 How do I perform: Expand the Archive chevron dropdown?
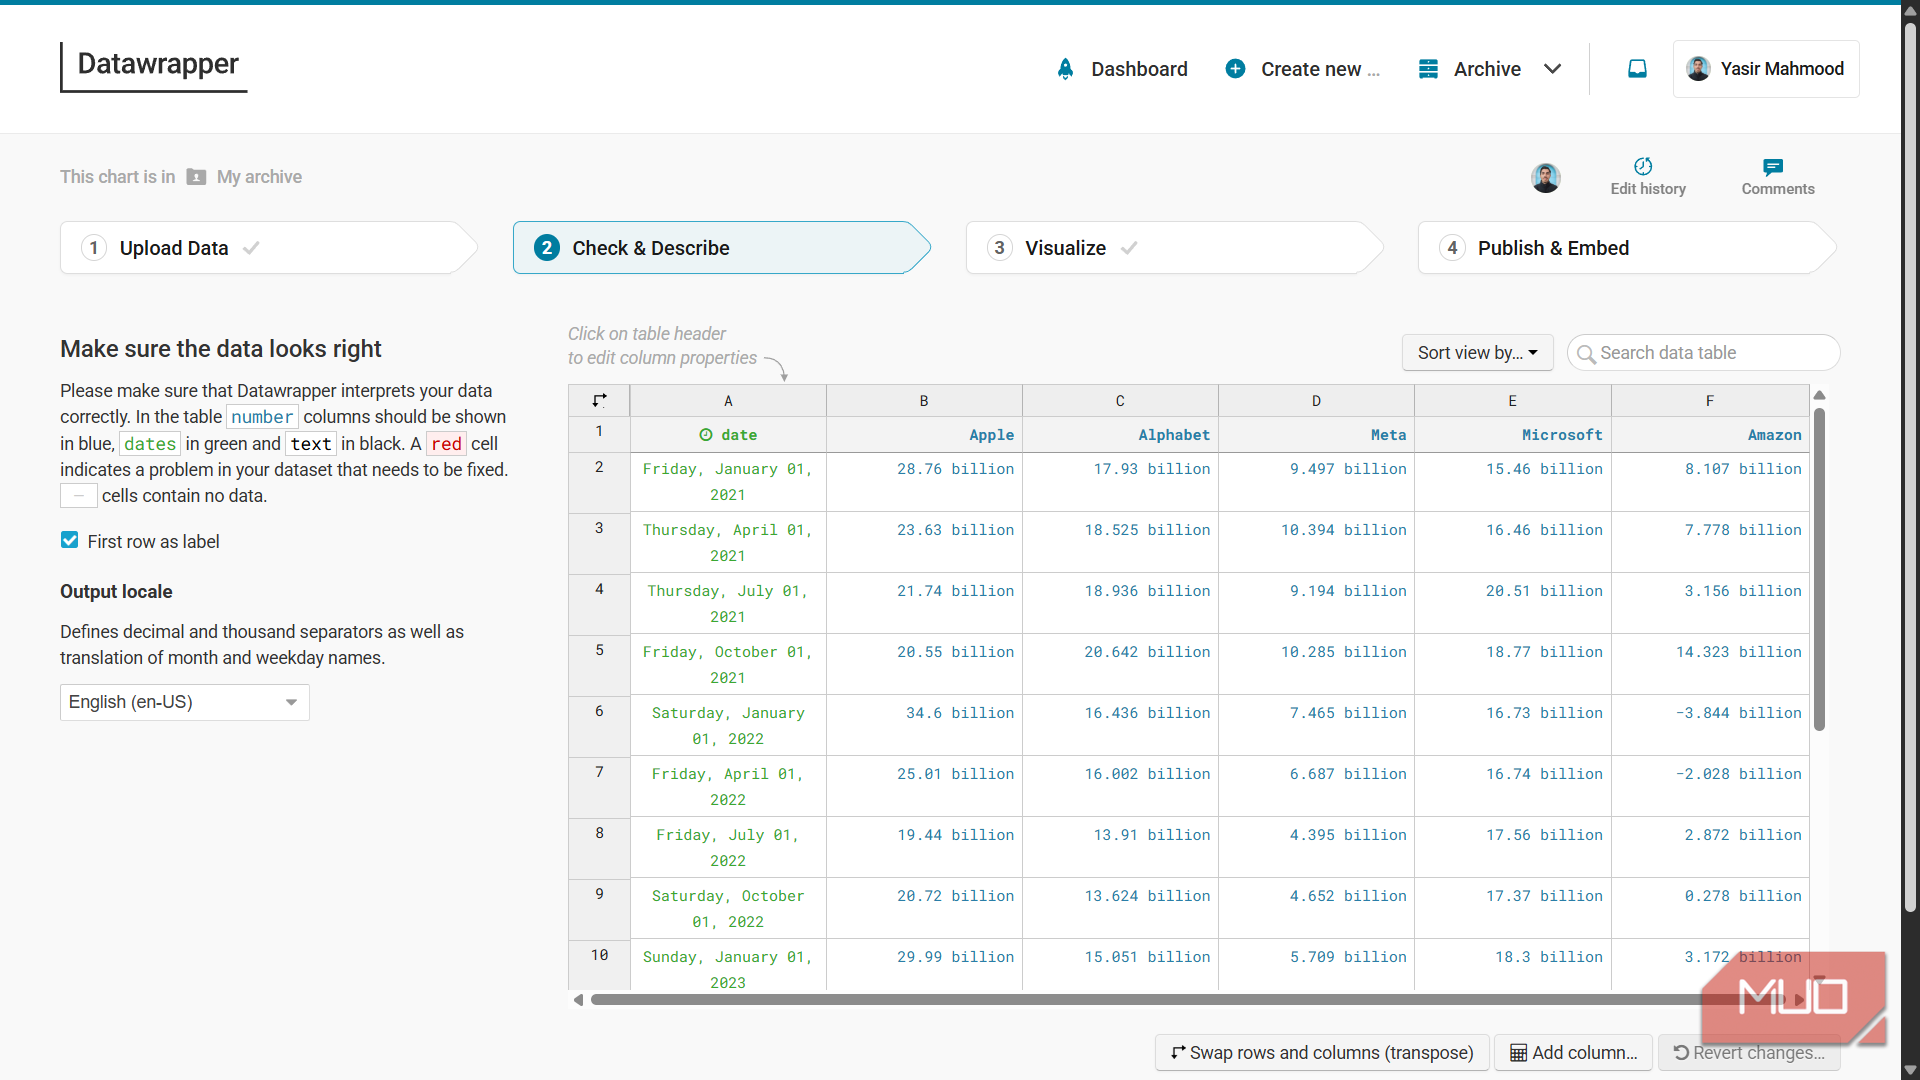point(1552,69)
